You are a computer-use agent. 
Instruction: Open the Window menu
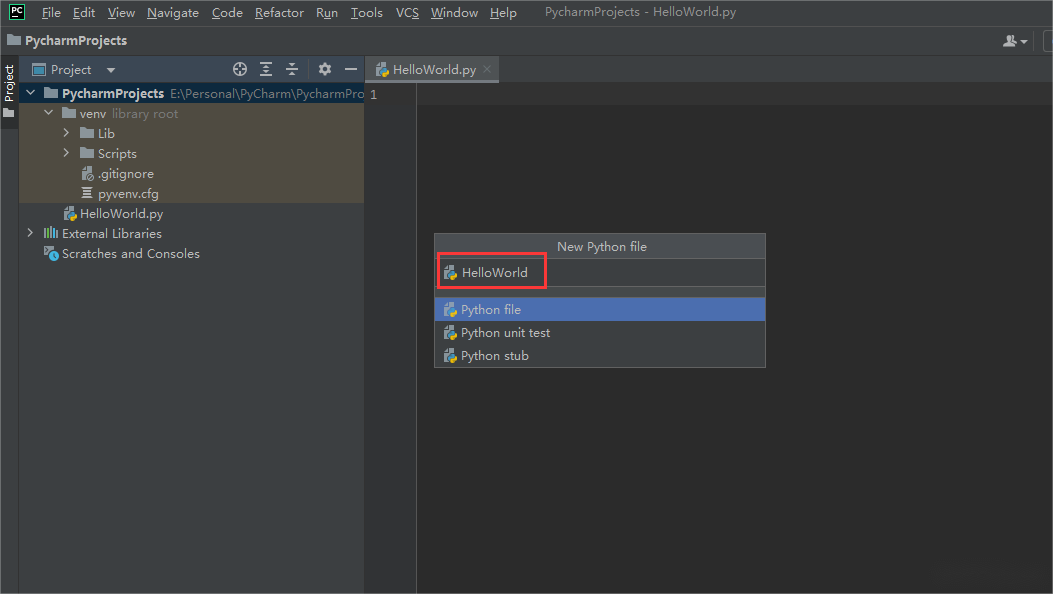[x=454, y=13]
